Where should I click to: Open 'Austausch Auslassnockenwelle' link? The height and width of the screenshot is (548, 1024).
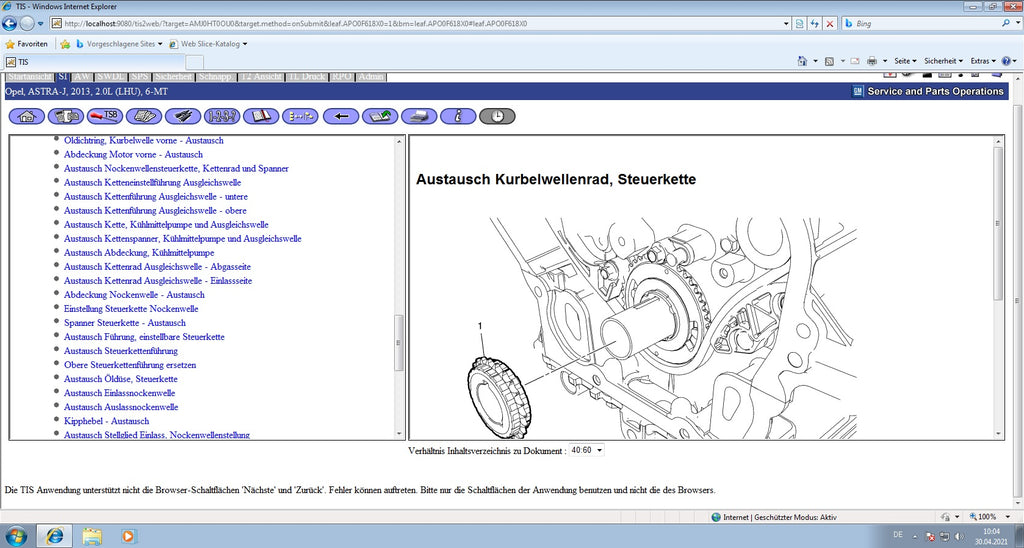point(121,407)
